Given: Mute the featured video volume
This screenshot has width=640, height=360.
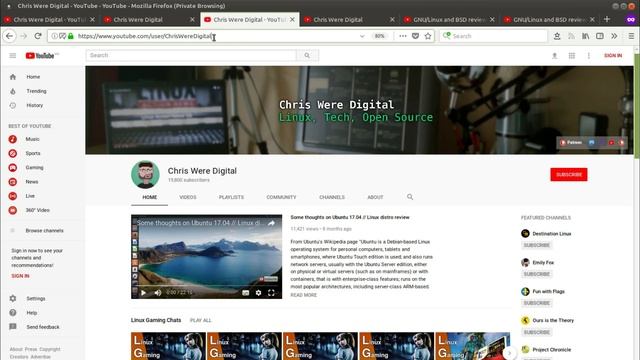Looking at the screenshot, I should (158, 293).
